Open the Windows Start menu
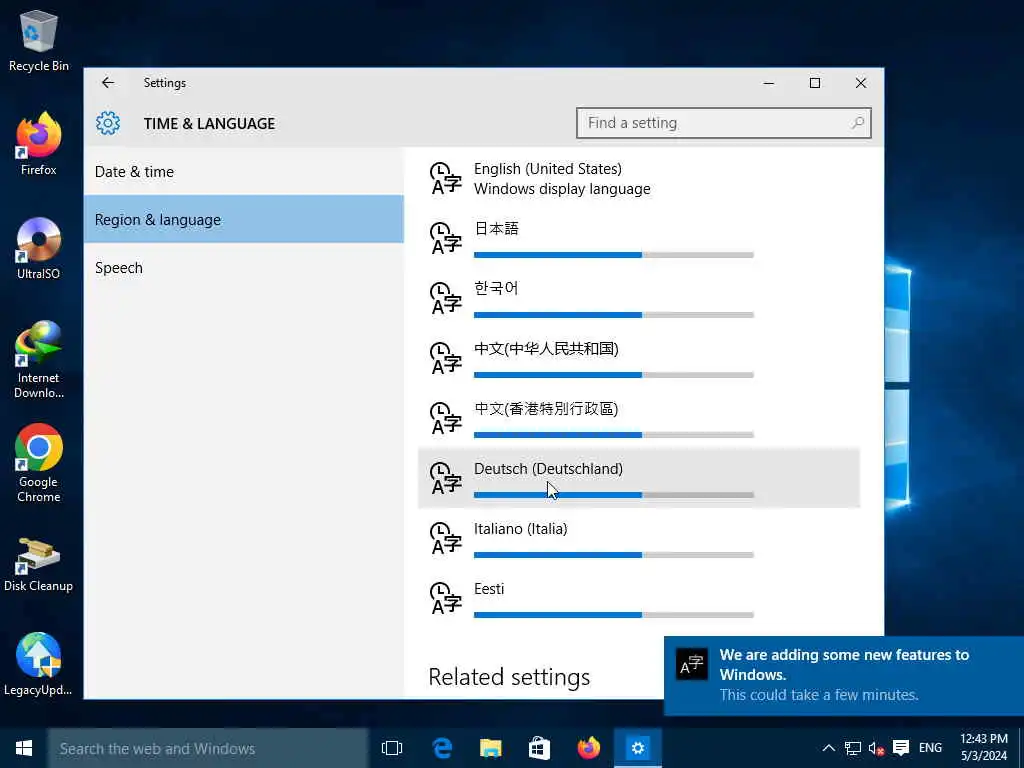 point(24,748)
